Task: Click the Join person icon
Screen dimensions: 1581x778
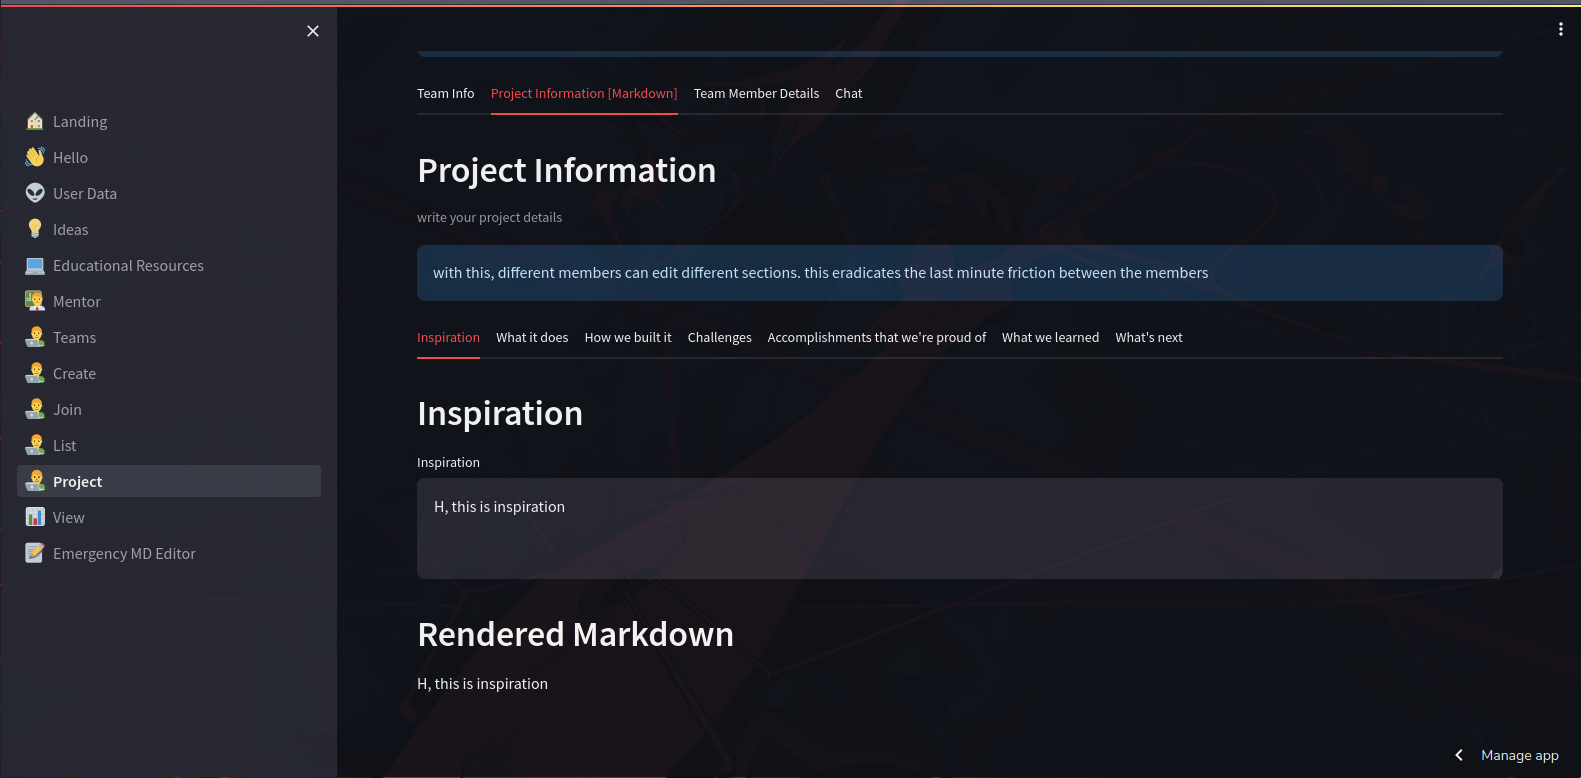Action: [35, 409]
